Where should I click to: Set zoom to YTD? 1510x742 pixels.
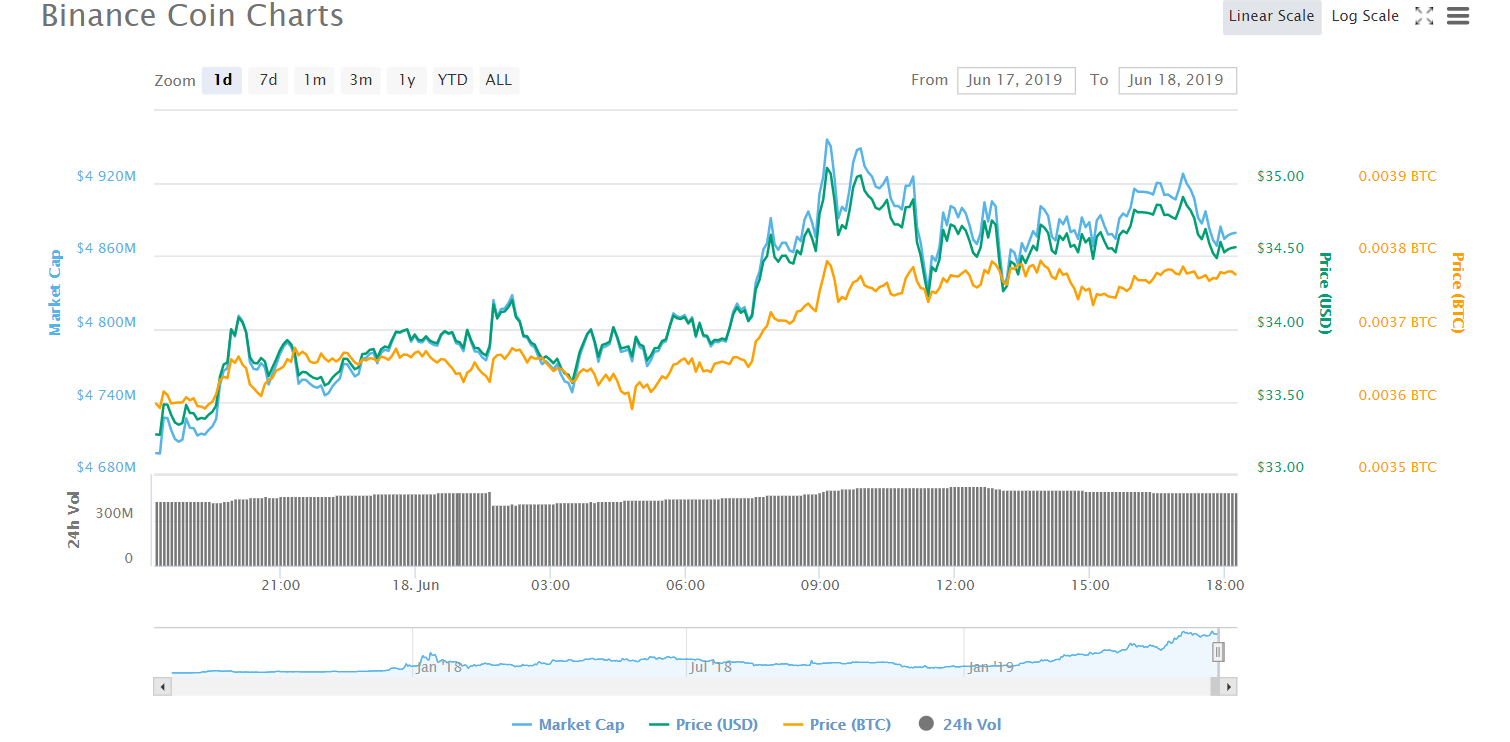point(452,80)
